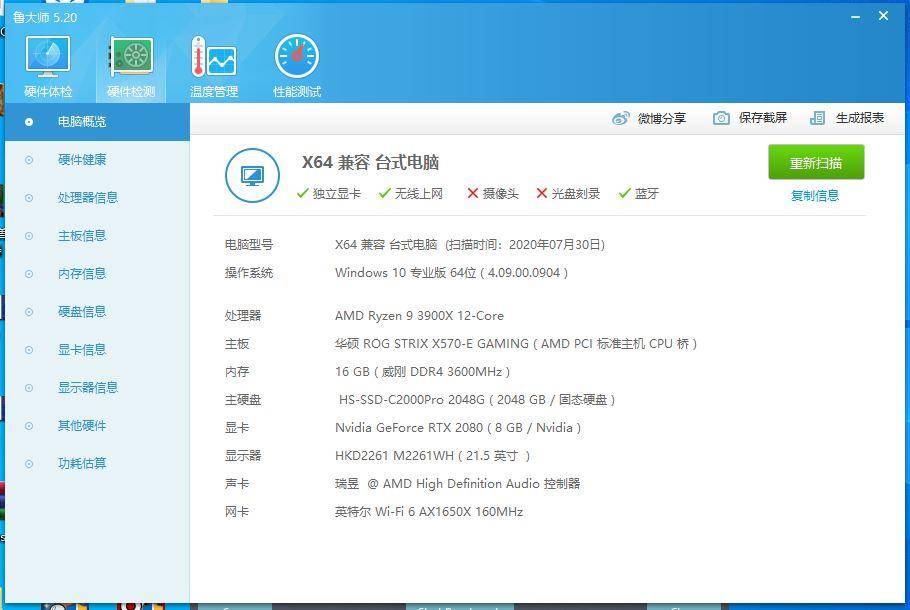Click the 'AMD Ryzen 9 3900X 12-Core' value
Image resolution: width=910 pixels, height=610 pixels.
coord(419,316)
